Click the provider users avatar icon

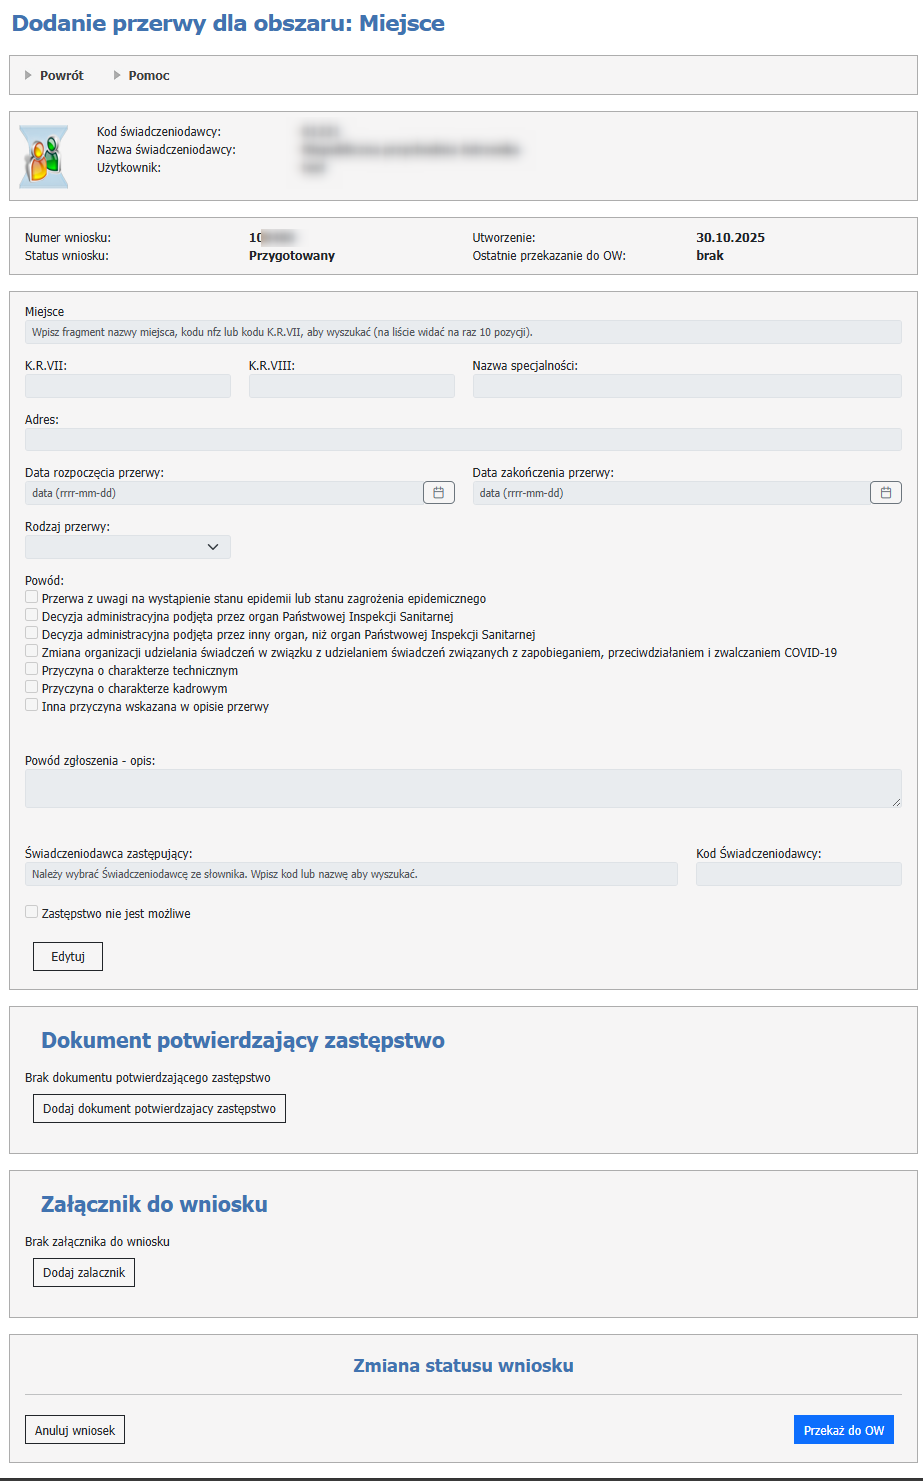coord(45,156)
